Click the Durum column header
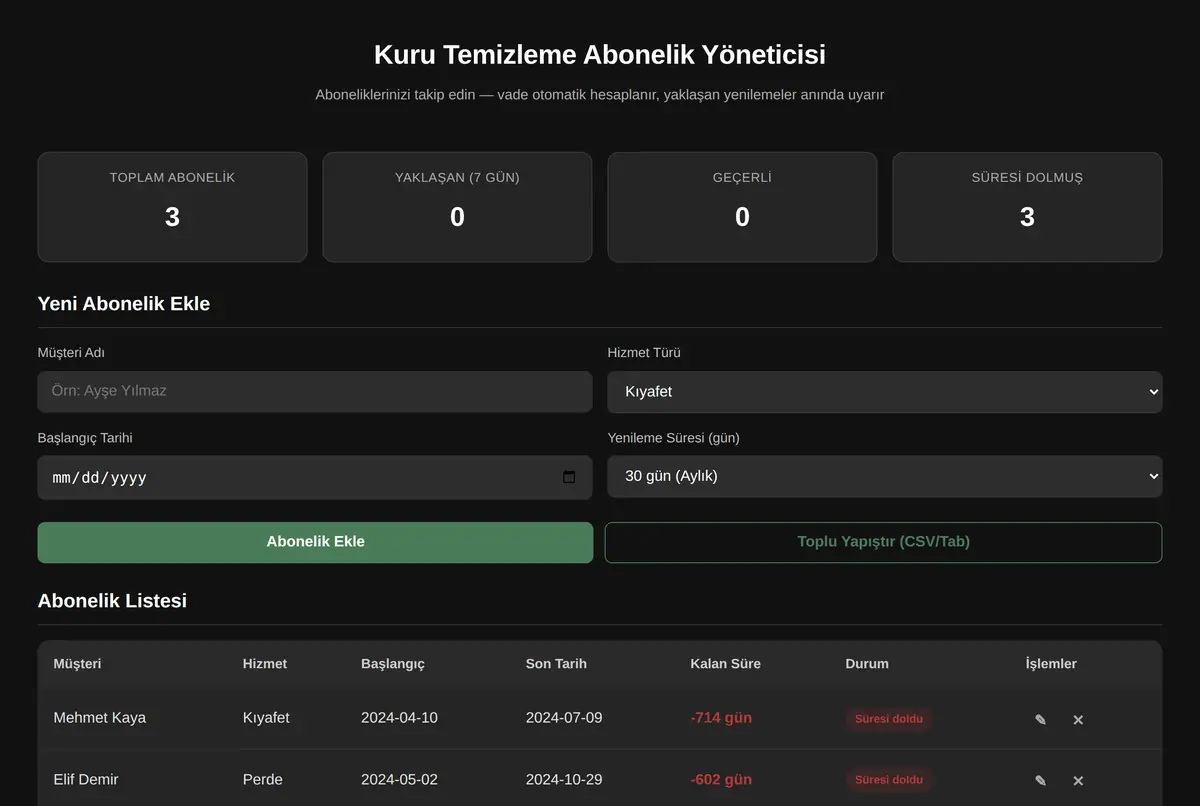1200x806 pixels. point(867,664)
